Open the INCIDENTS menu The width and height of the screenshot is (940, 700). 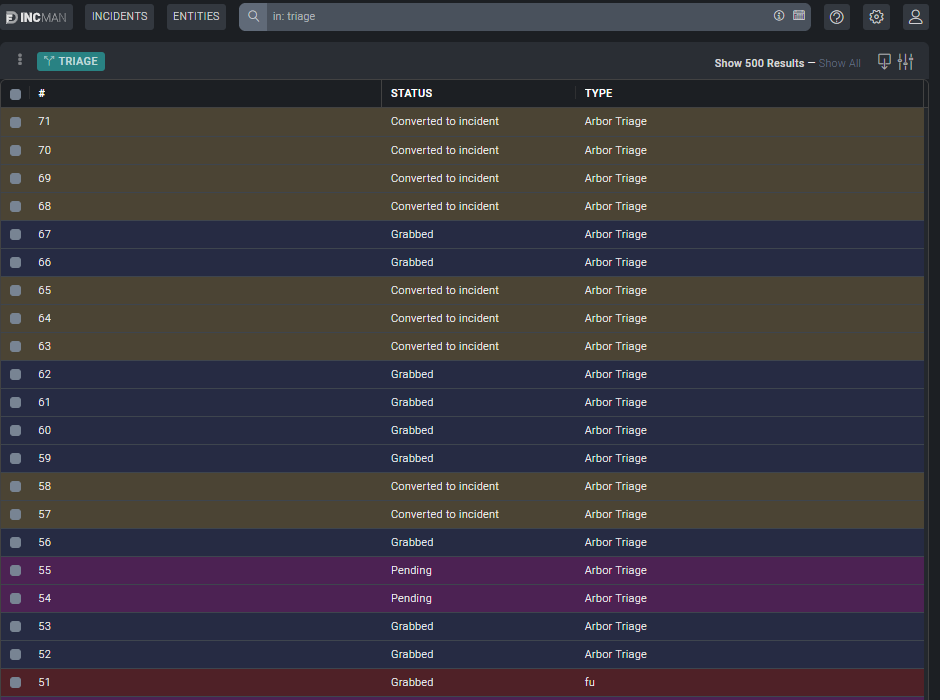[x=119, y=17]
